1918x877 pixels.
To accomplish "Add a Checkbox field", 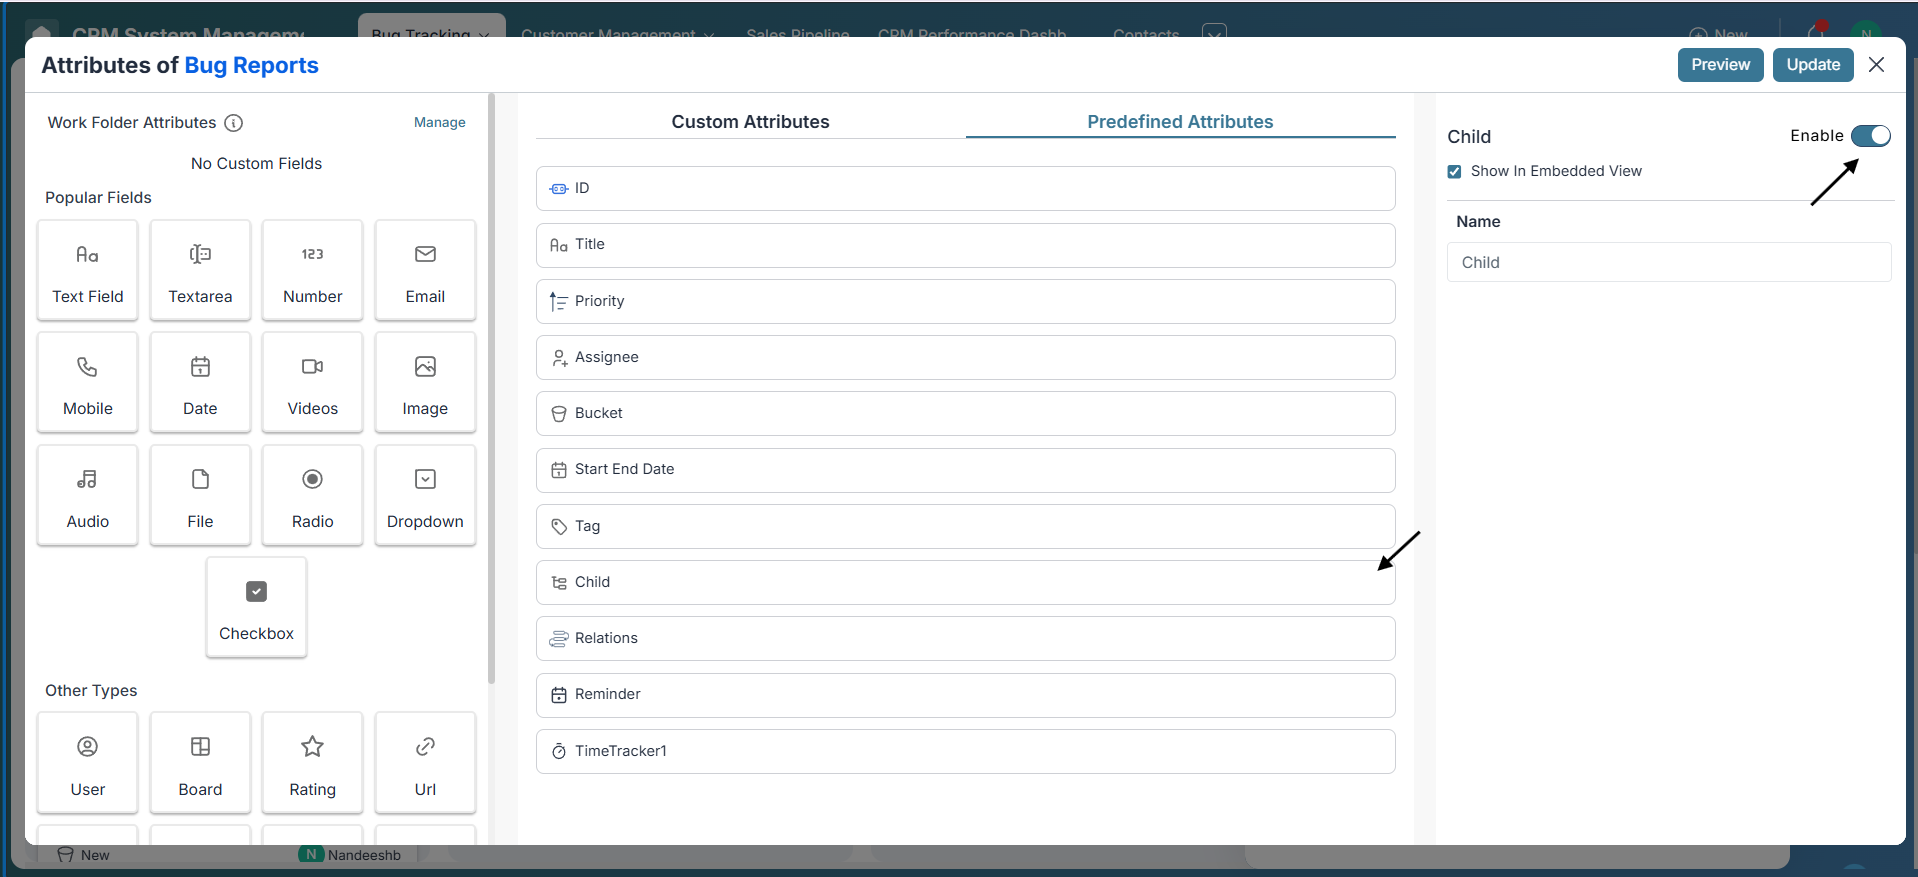I will 257,608.
